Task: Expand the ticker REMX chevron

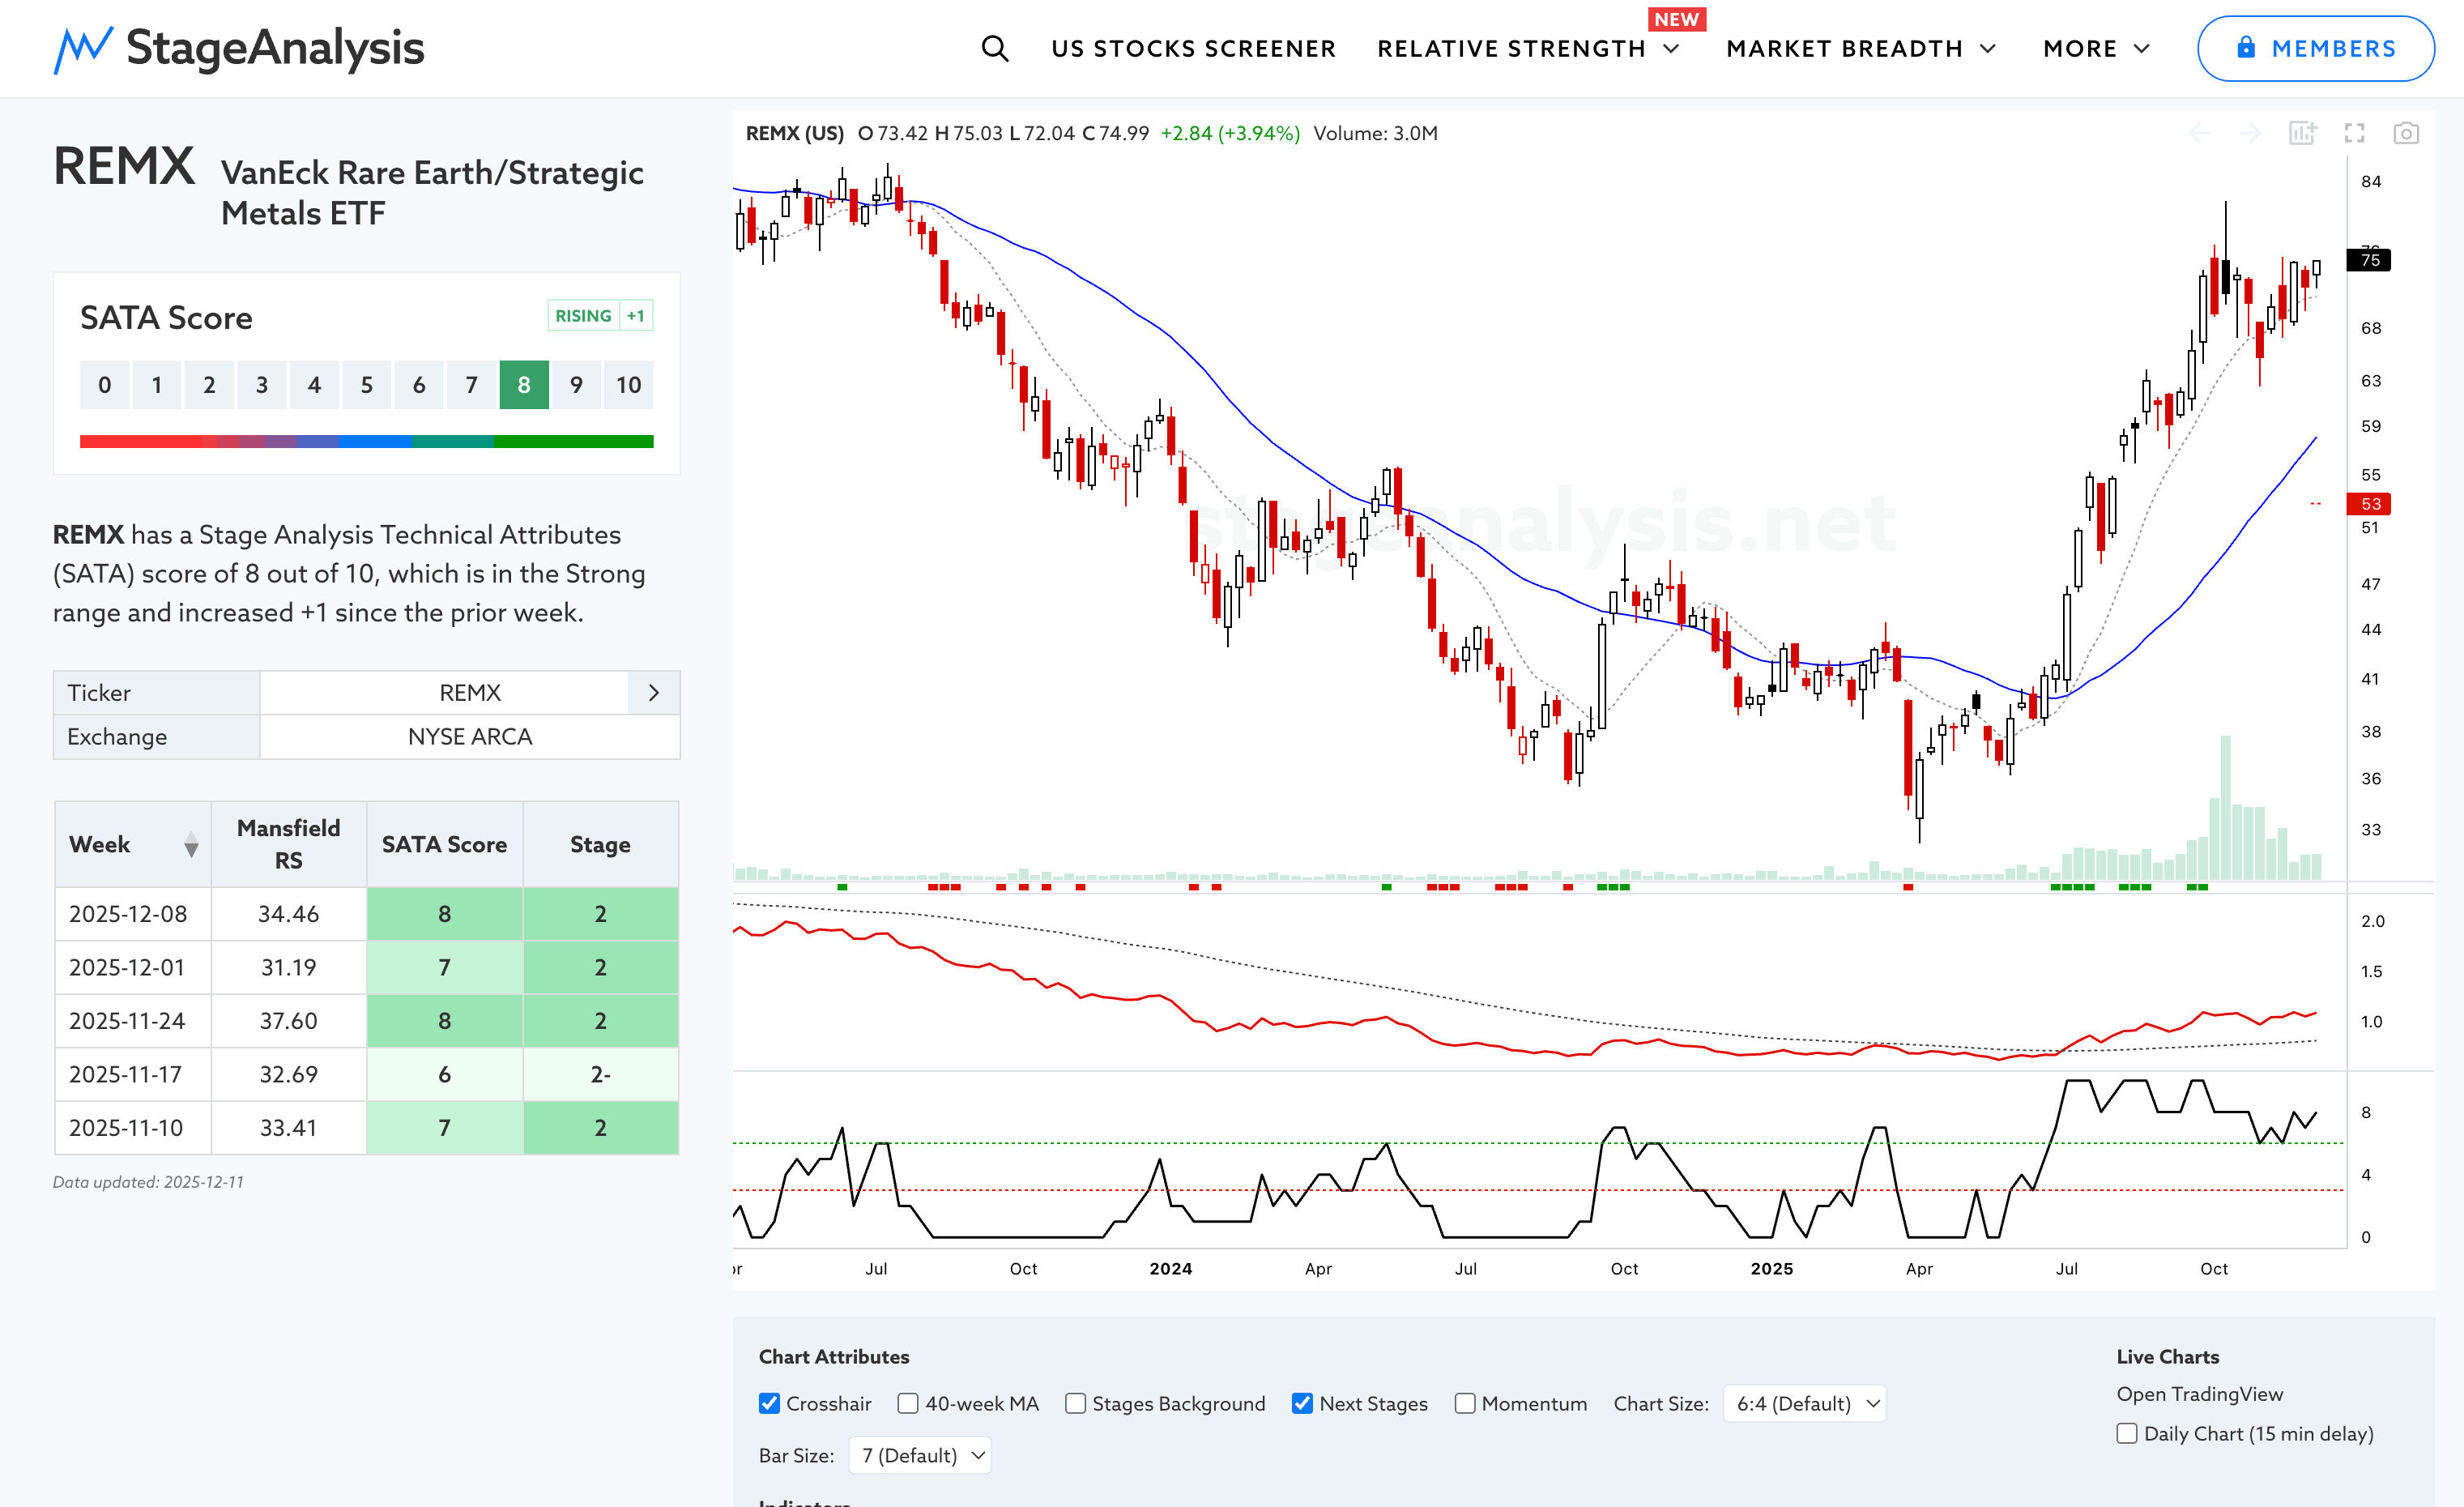Action: point(654,693)
